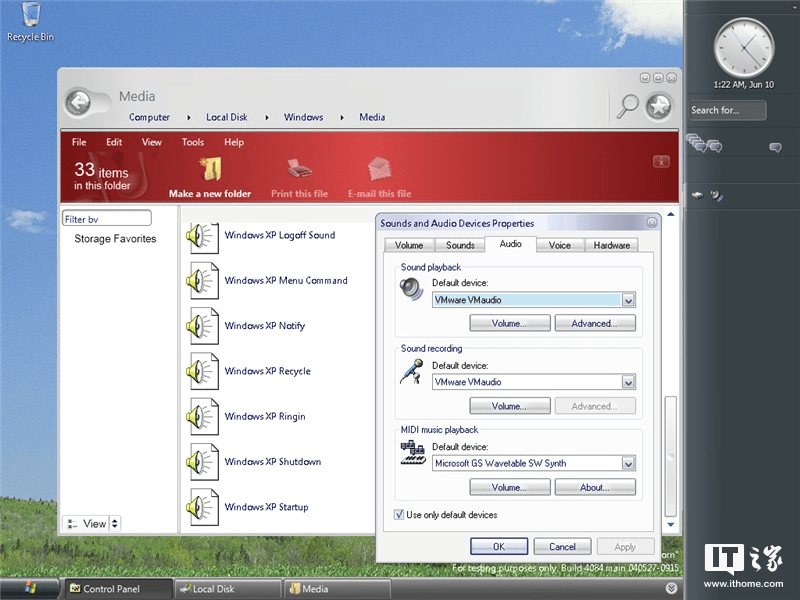Click the clock in the sidebar
This screenshot has height=600, width=800.
point(742,48)
